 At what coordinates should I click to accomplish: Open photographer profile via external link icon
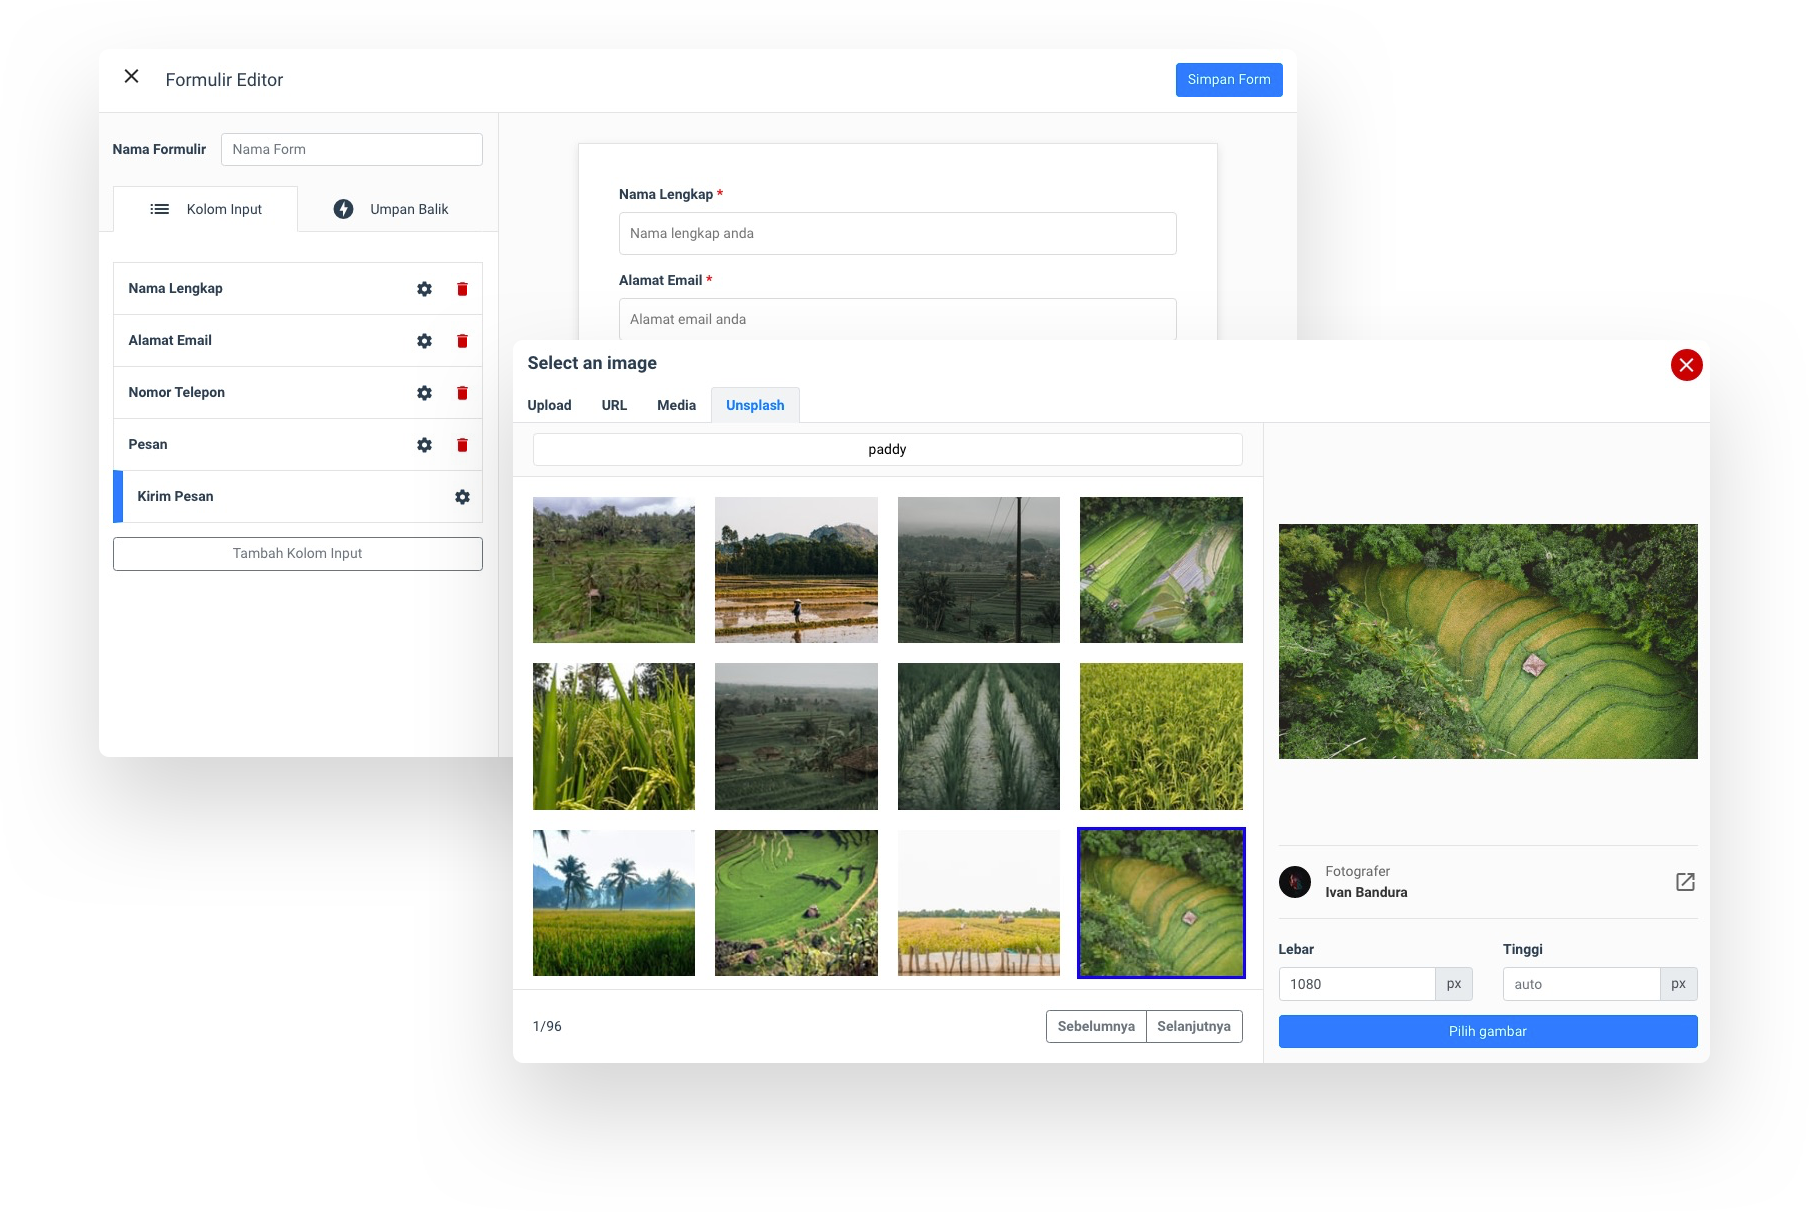(1685, 882)
